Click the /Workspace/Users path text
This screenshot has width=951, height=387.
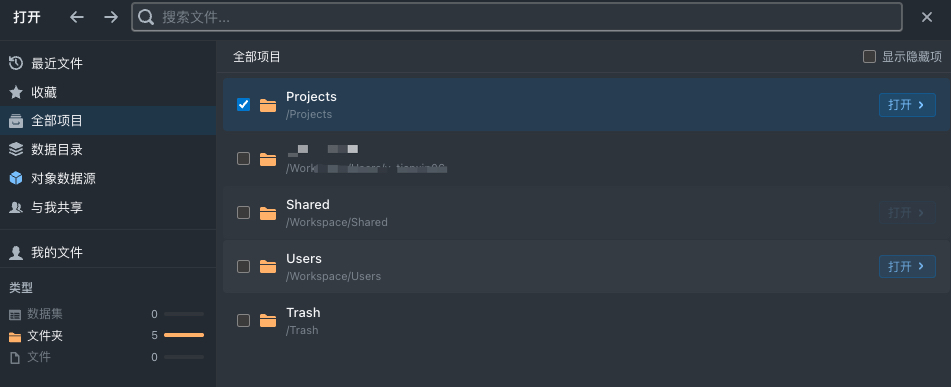pos(334,276)
